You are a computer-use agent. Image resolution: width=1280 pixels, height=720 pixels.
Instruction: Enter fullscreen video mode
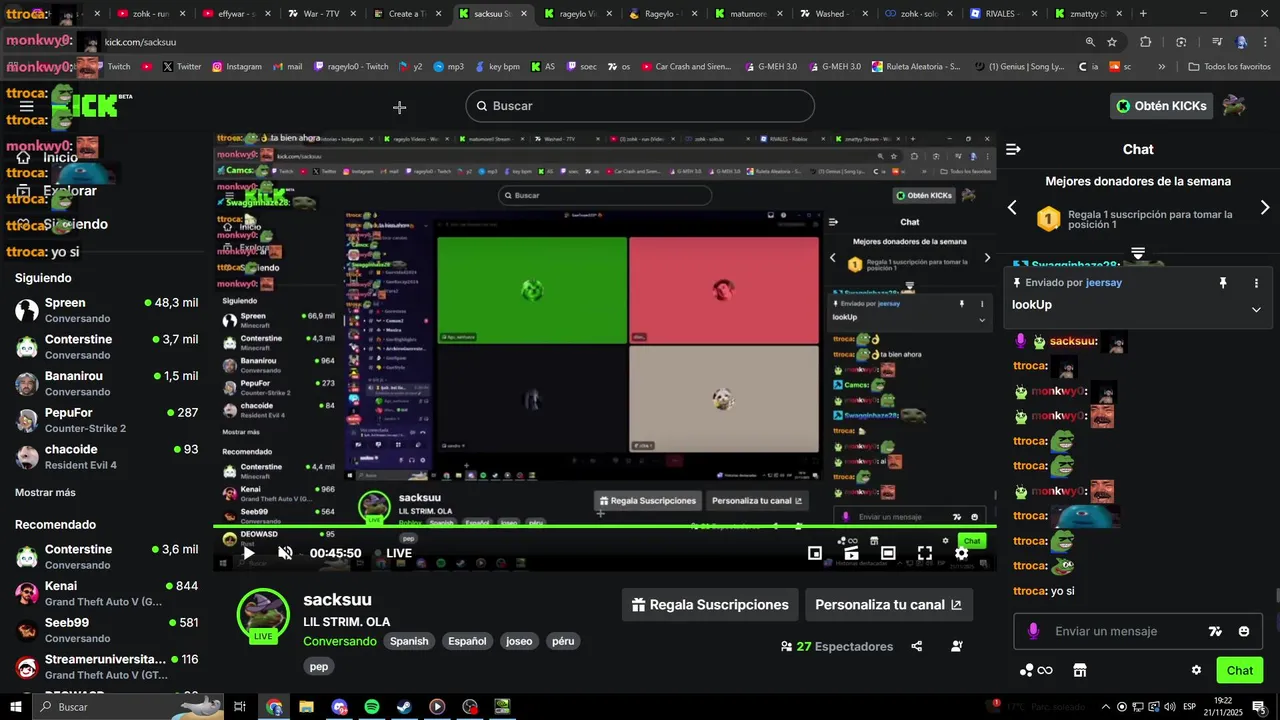925,553
